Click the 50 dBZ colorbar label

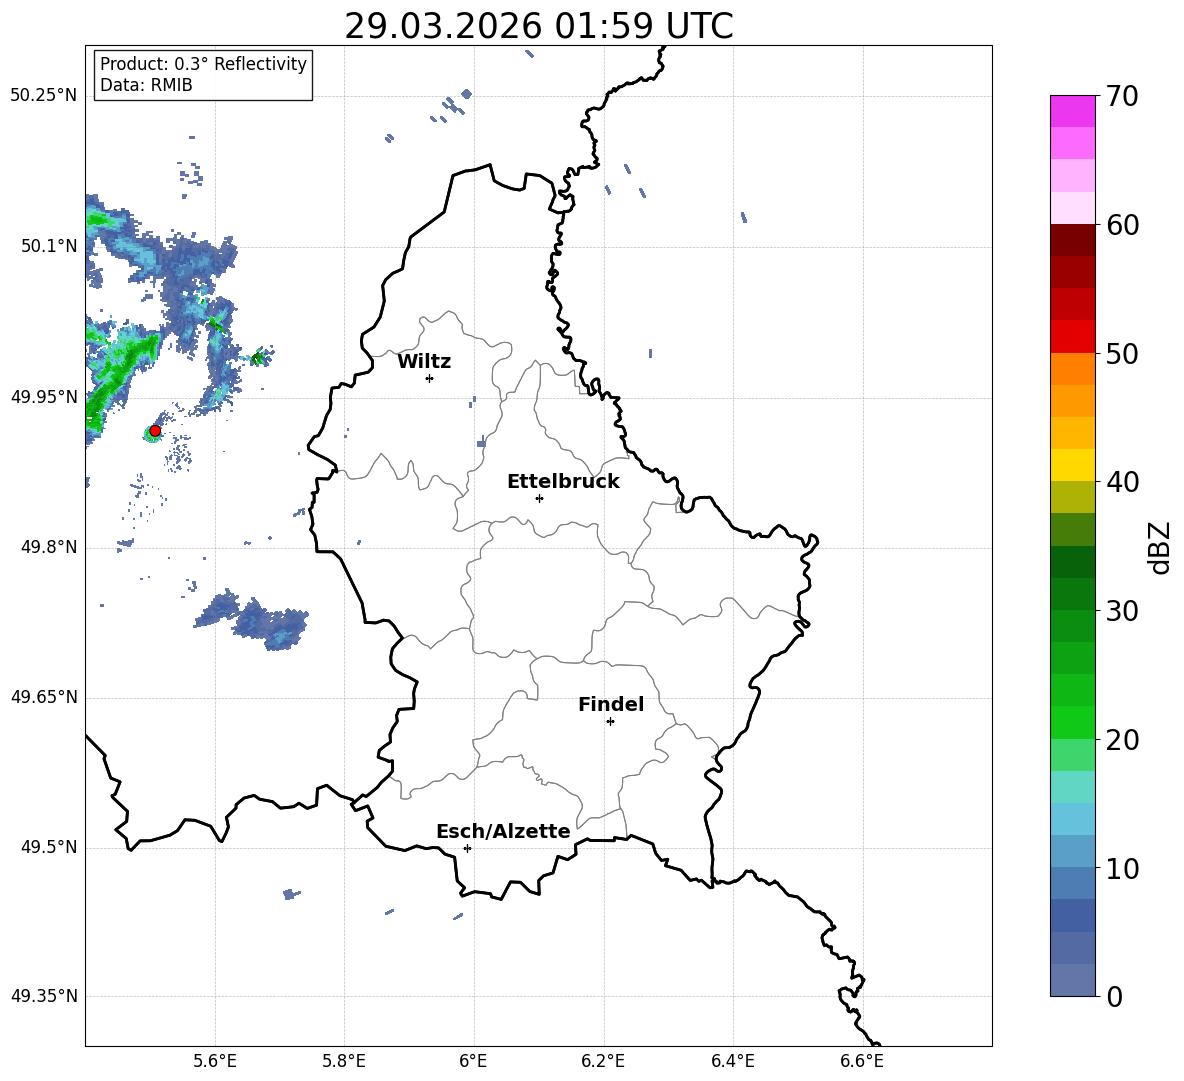(1122, 354)
